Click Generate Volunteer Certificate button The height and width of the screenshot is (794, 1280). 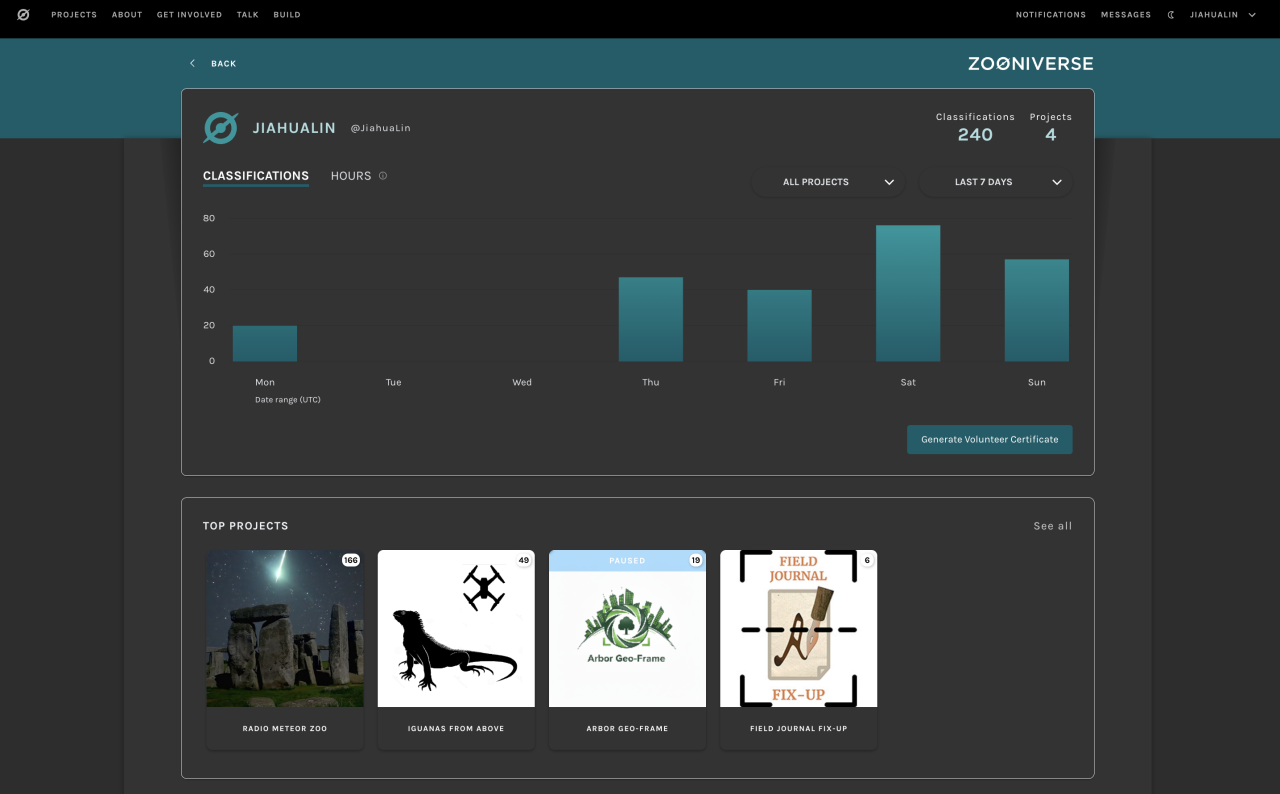click(990, 440)
